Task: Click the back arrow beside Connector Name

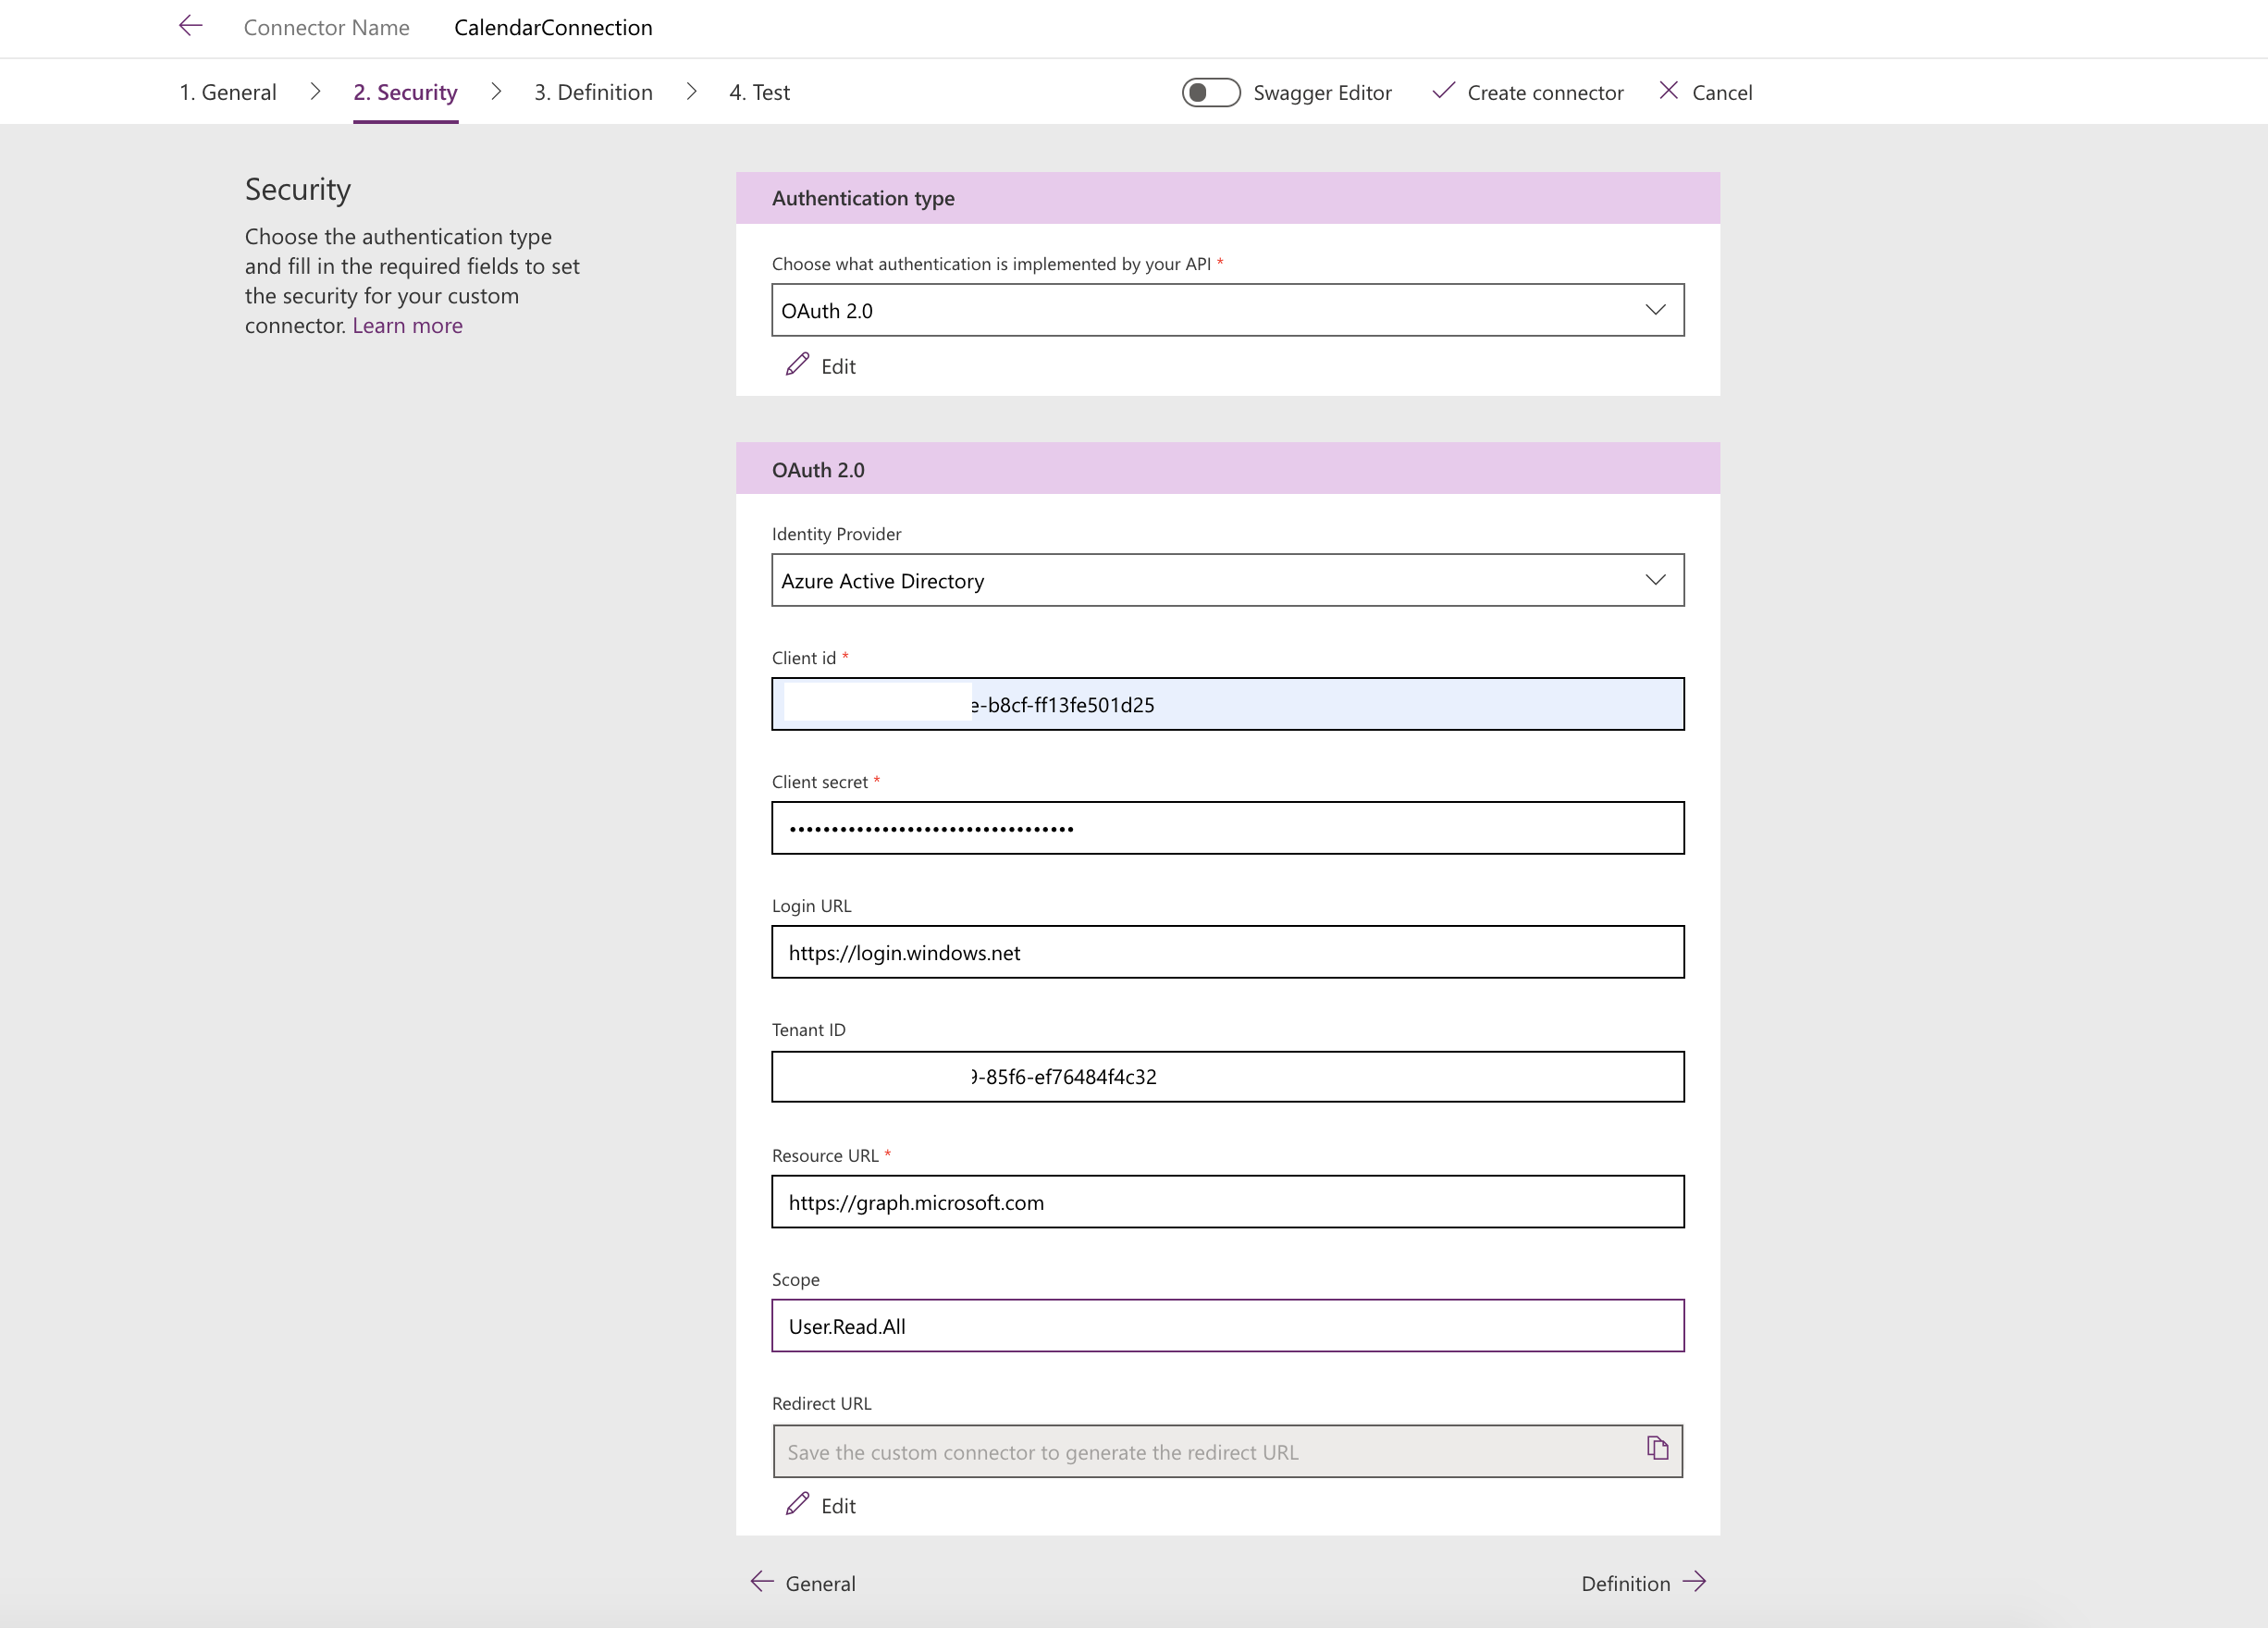Action: point(190,27)
